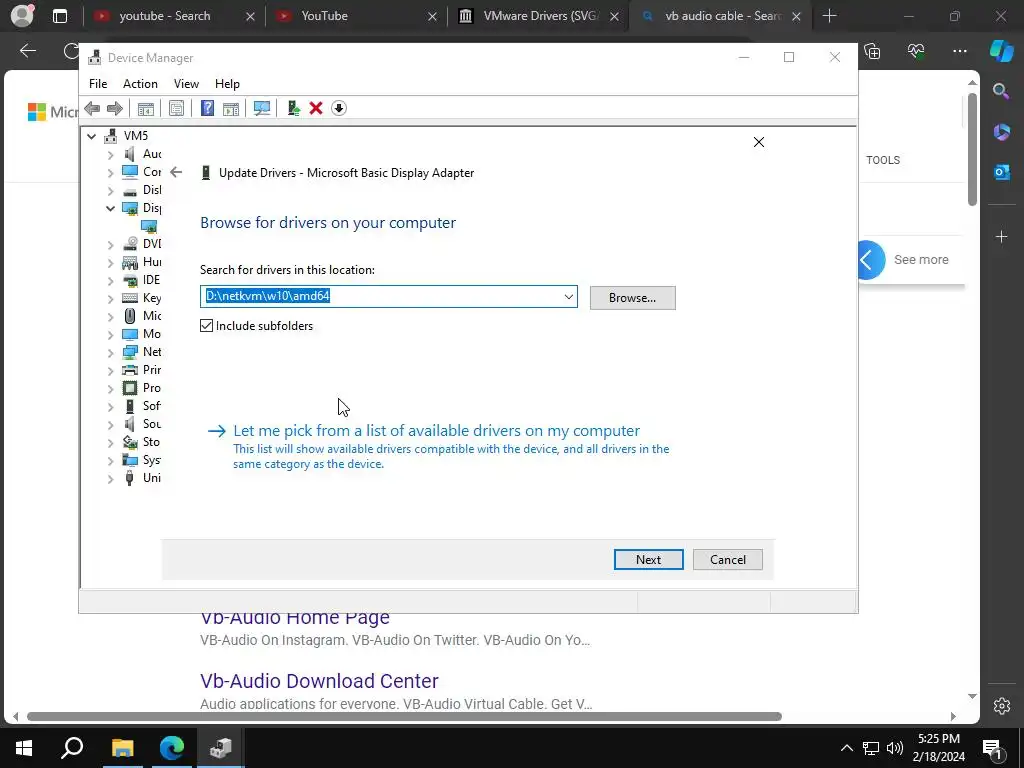Open a new Edge tab with plus
The image size is (1024, 768).
point(830,16)
